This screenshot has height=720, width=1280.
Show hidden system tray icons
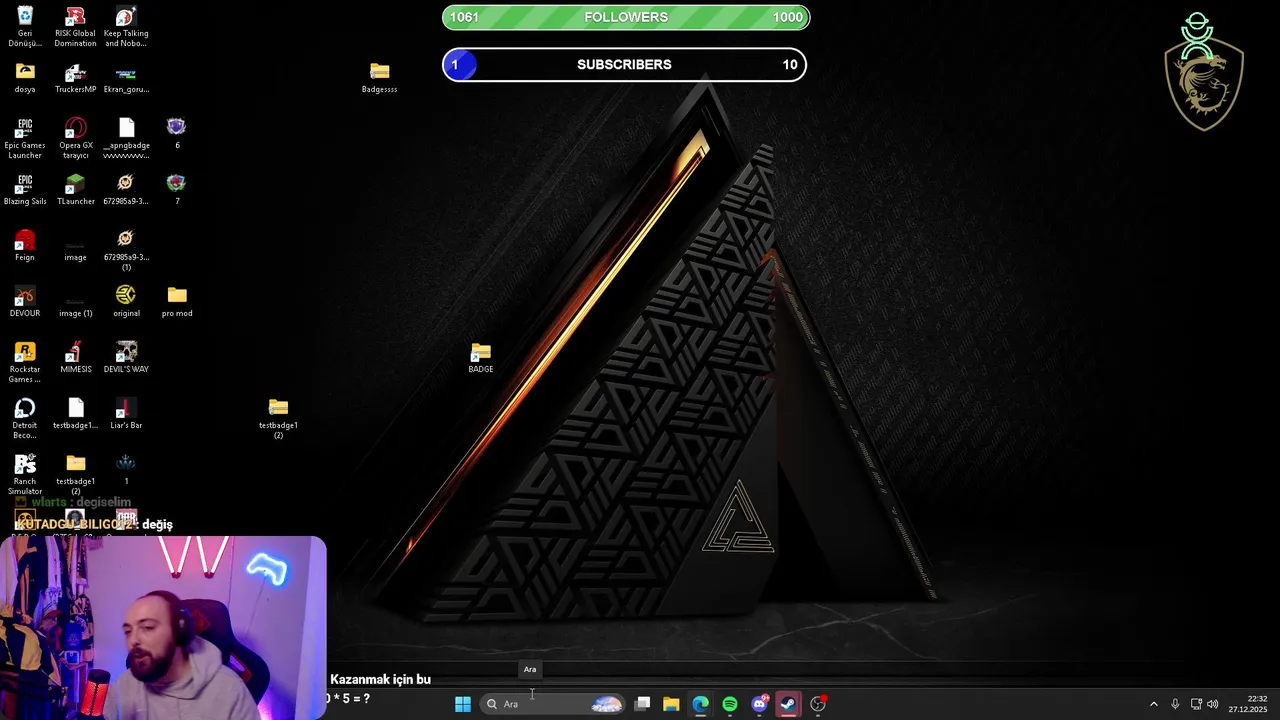(x=1153, y=704)
